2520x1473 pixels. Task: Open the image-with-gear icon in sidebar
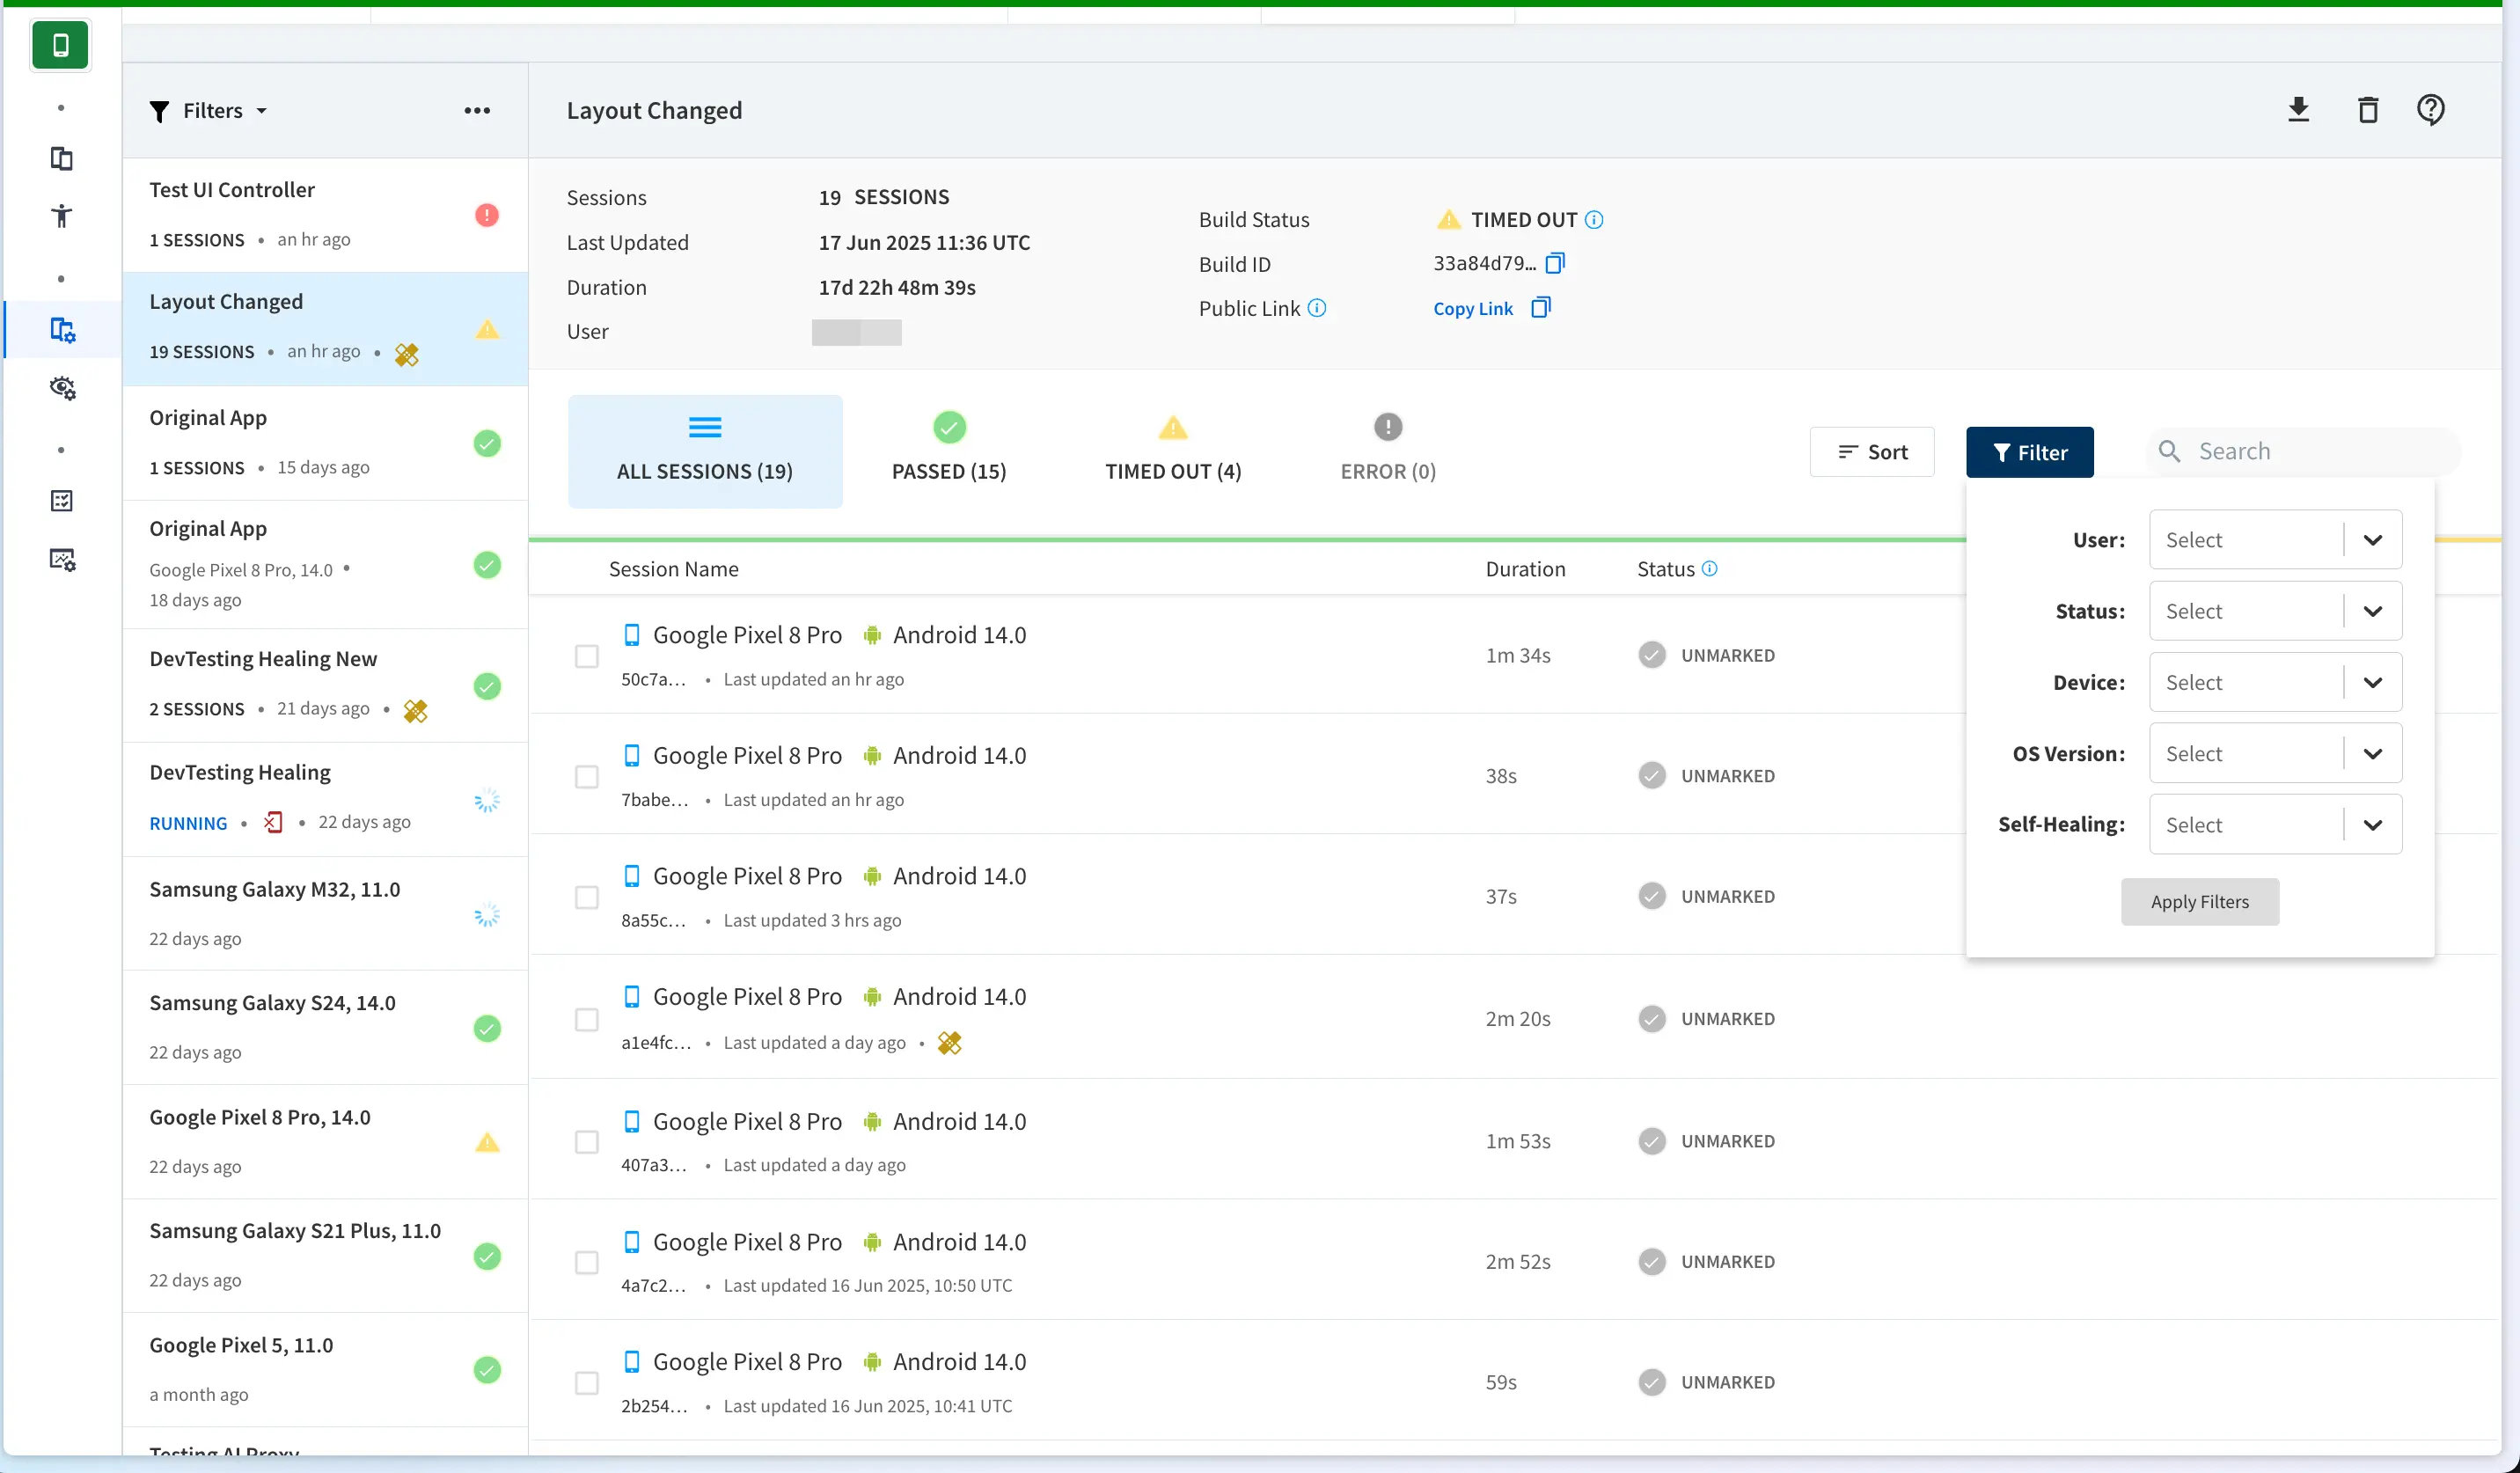pos(62,559)
